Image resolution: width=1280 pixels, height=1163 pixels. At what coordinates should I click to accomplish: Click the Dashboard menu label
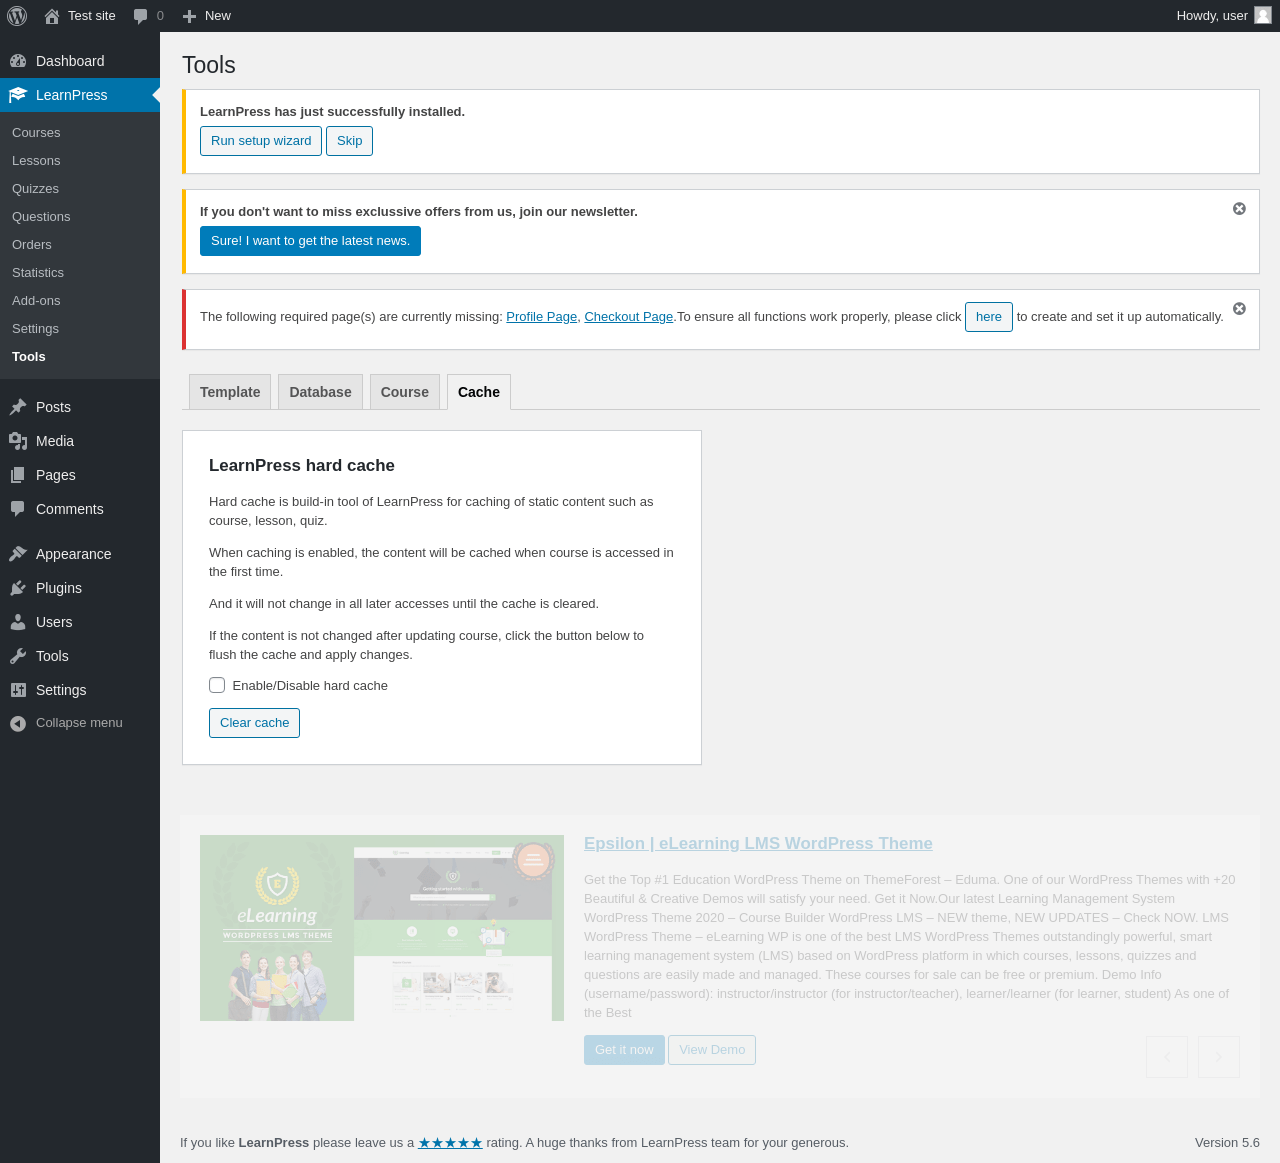(x=70, y=61)
